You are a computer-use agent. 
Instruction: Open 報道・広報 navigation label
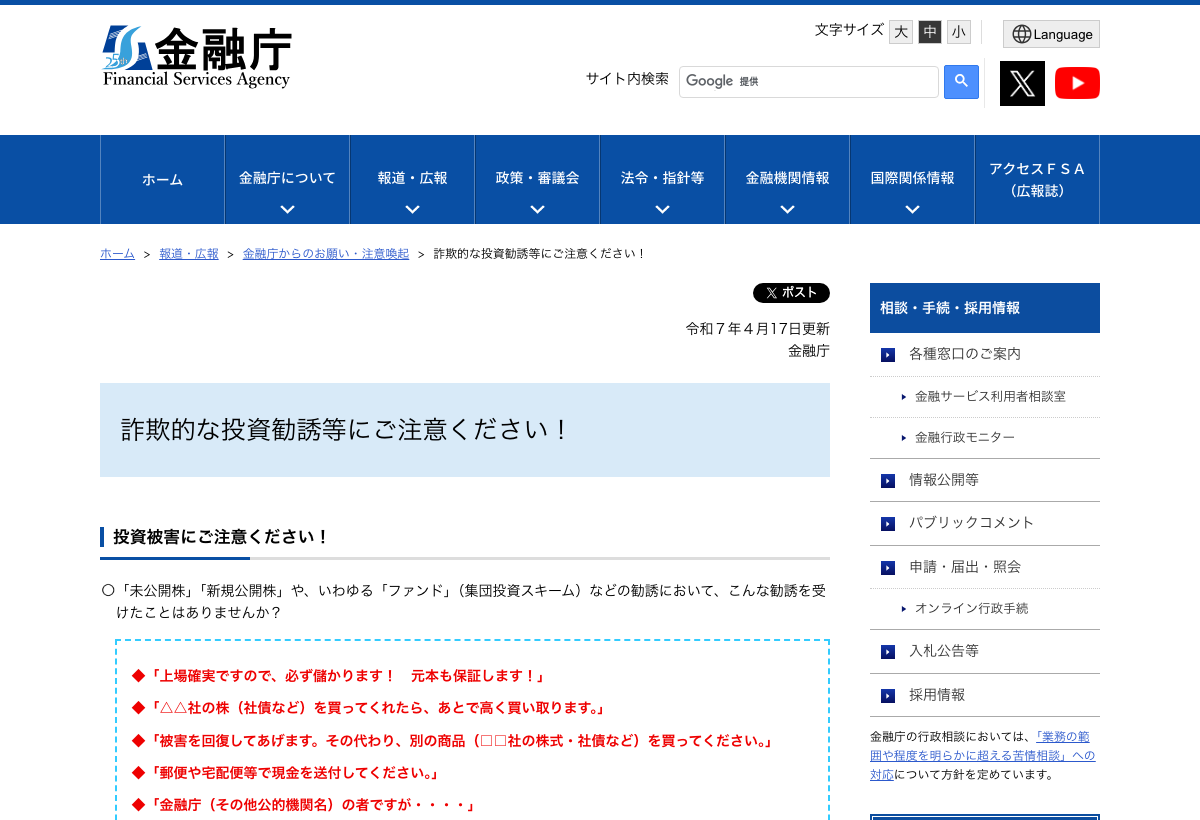412,178
